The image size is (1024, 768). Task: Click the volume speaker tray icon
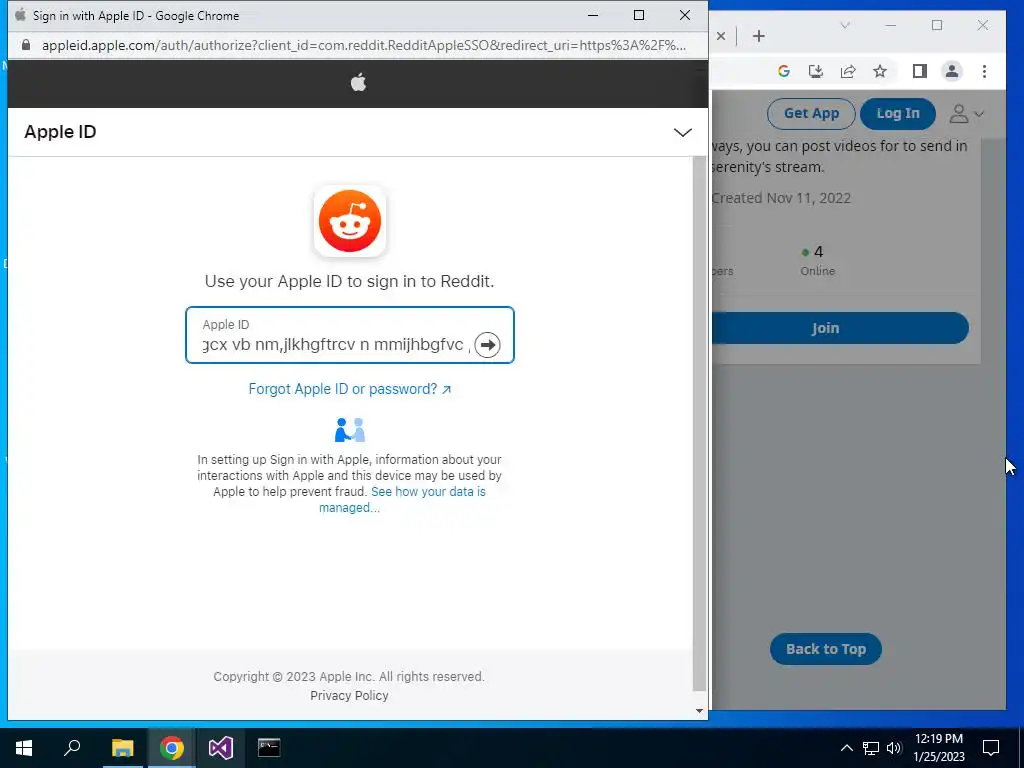point(894,748)
